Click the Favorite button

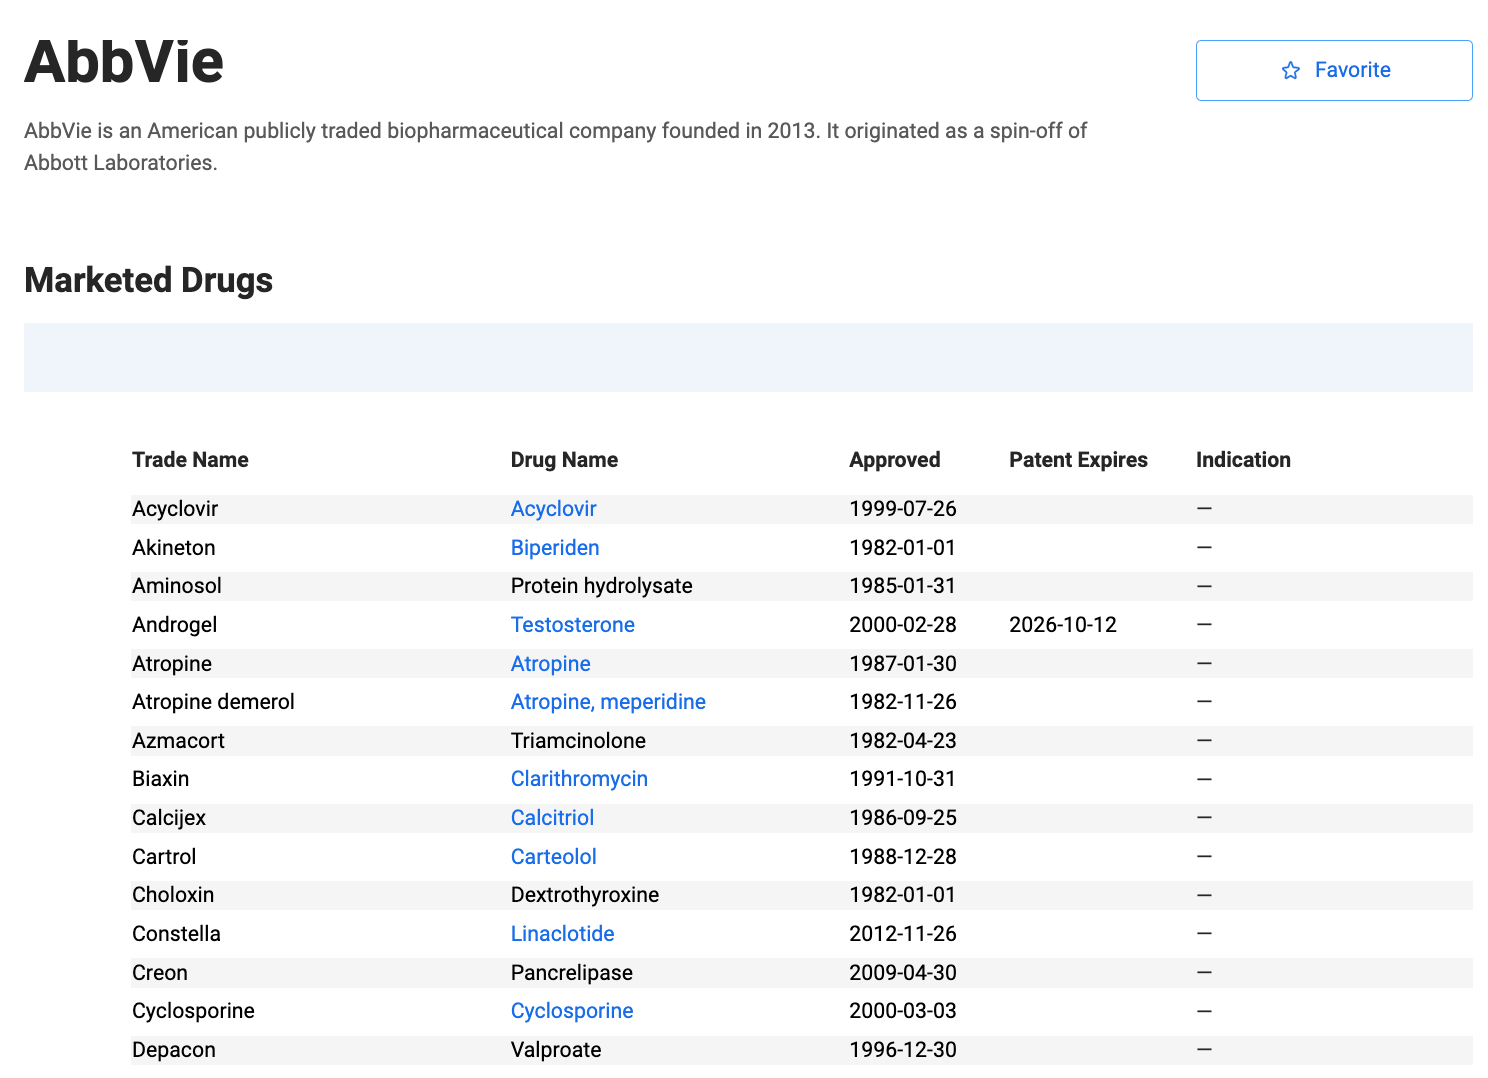[1333, 70]
